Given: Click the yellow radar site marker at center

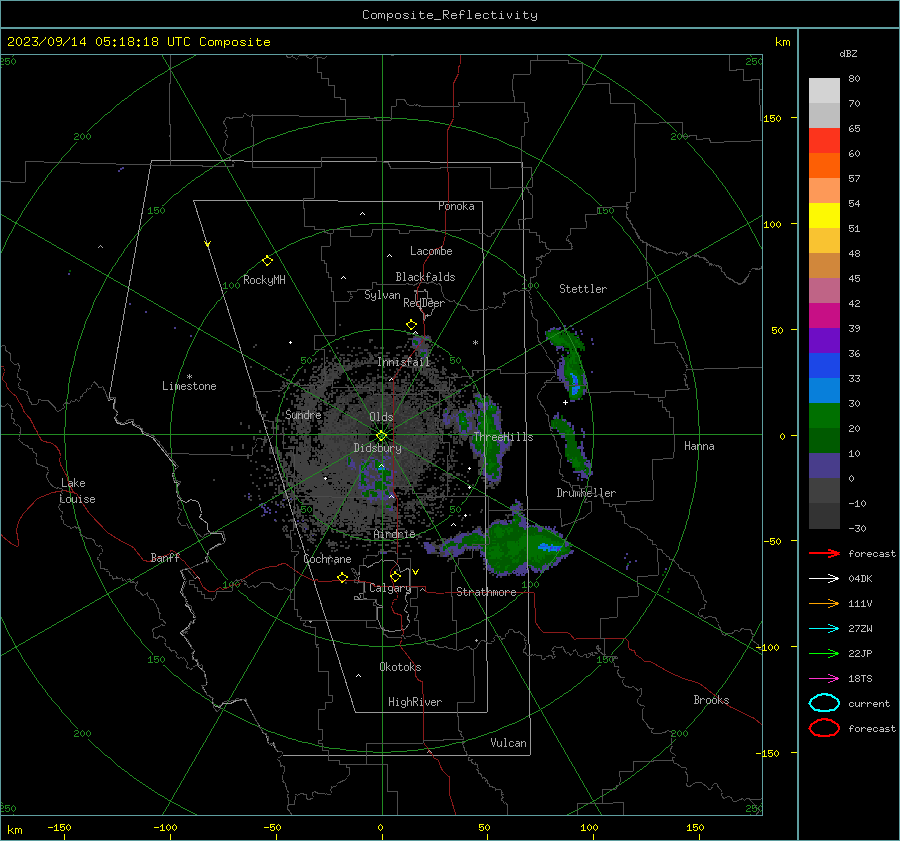Looking at the screenshot, I should pos(381,436).
